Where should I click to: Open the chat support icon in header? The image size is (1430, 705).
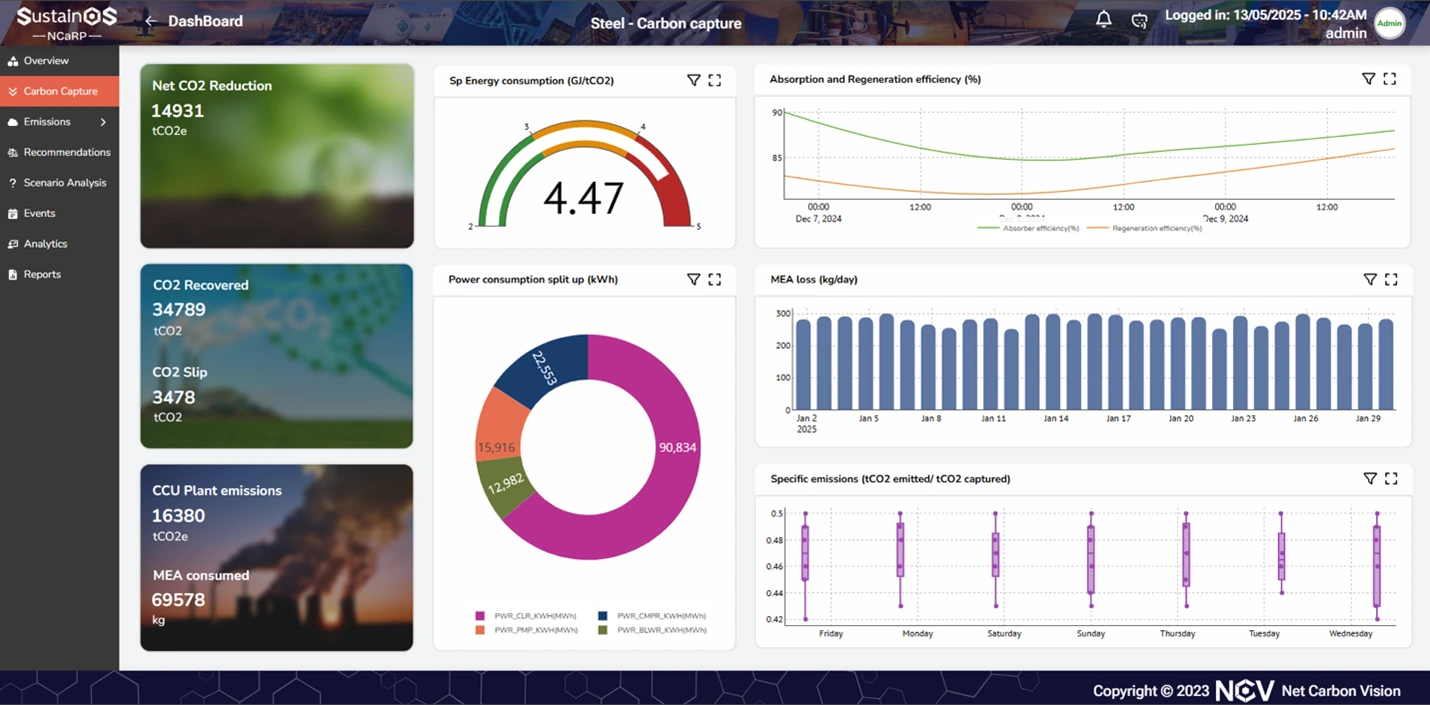tap(1139, 21)
